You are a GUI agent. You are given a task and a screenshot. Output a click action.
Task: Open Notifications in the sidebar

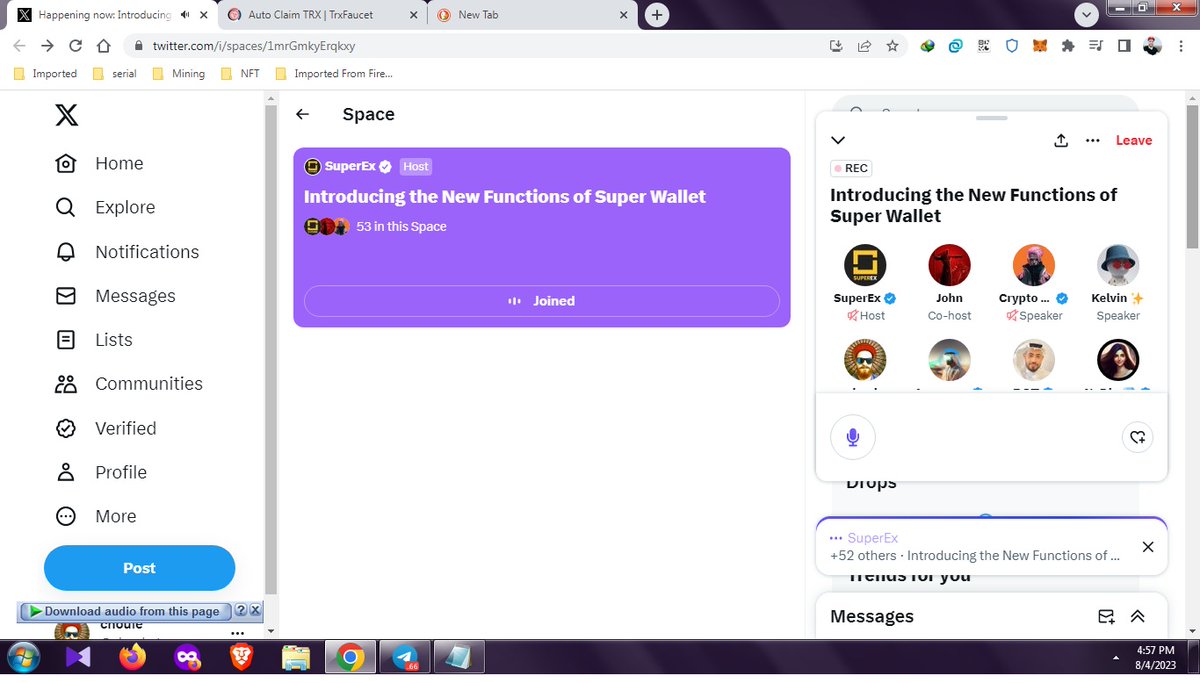[127, 252]
